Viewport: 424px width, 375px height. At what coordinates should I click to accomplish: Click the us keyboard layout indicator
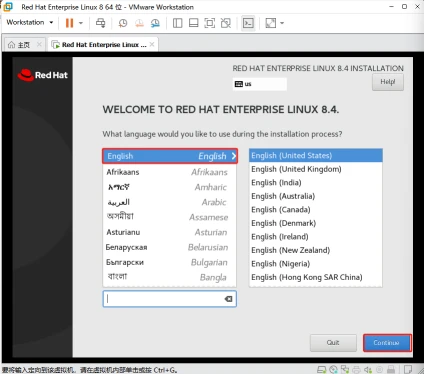click(x=259, y=84)
